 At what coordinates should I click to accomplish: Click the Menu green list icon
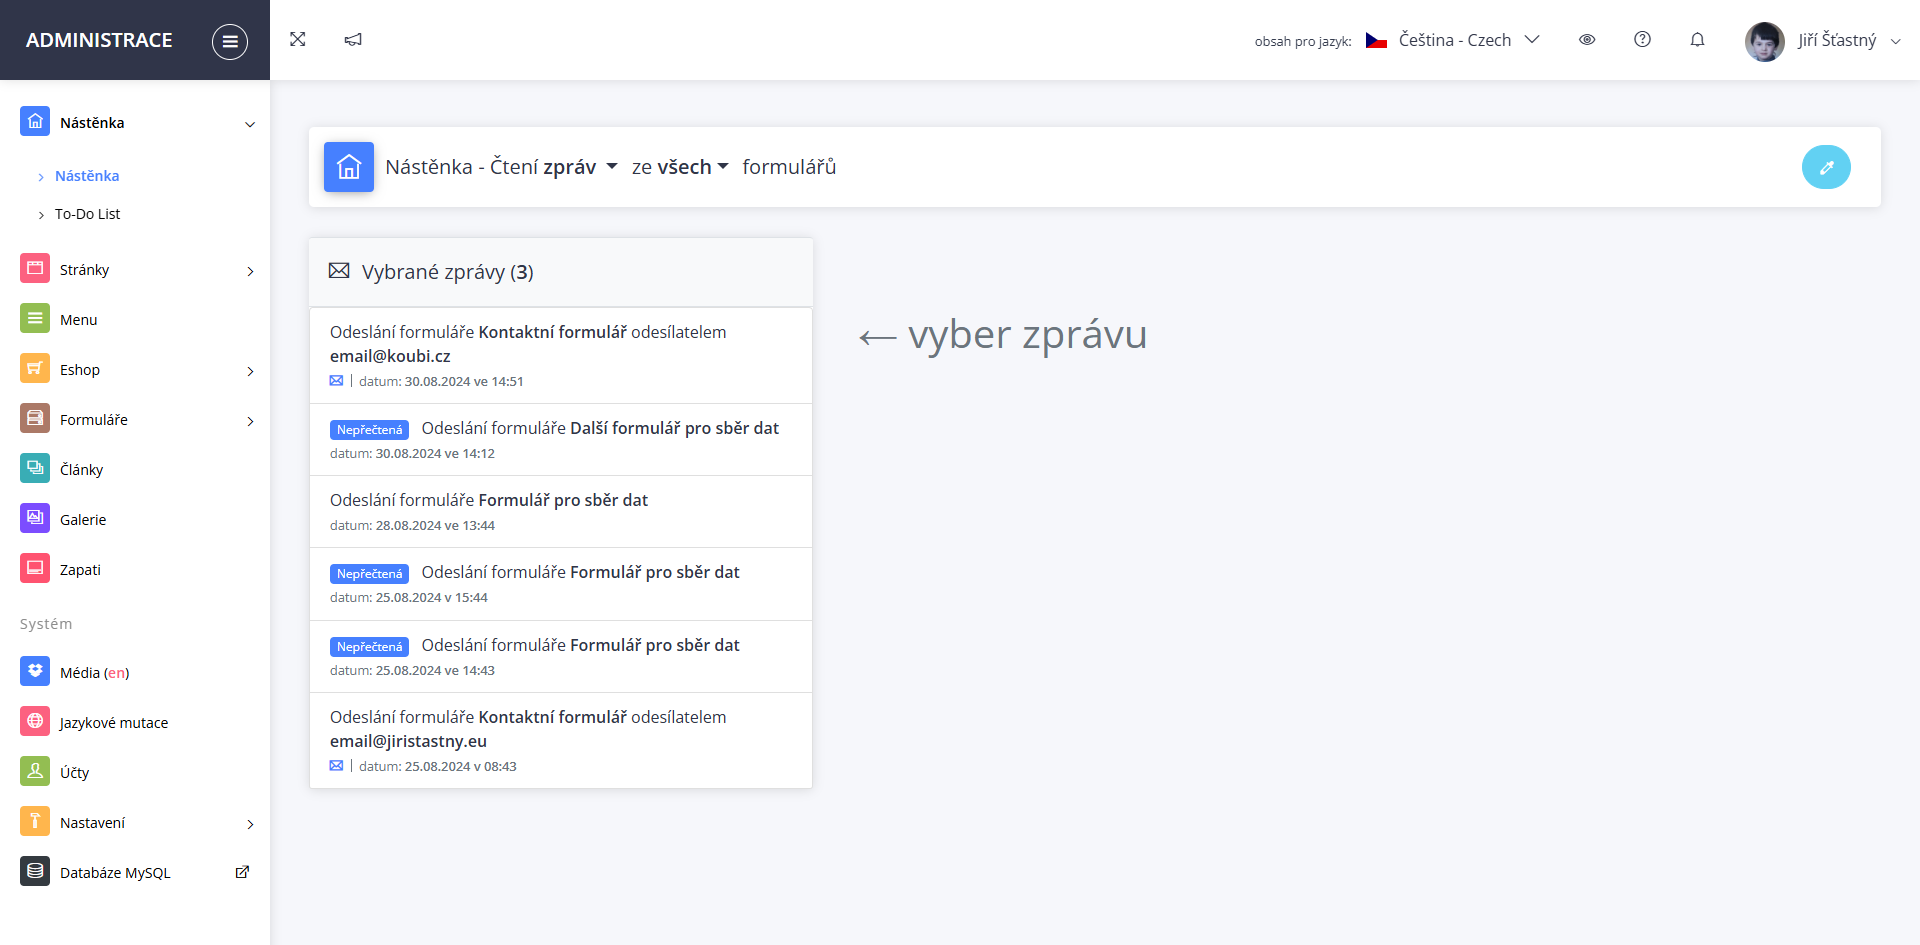pyautogui.click(x=35, y=318)
